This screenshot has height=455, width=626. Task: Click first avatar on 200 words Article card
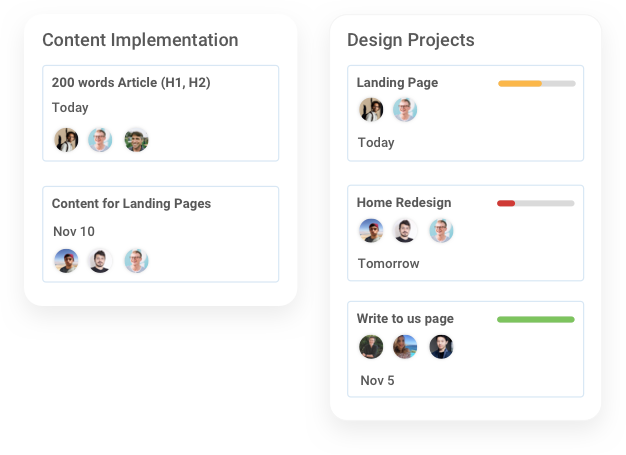point(66,140)
